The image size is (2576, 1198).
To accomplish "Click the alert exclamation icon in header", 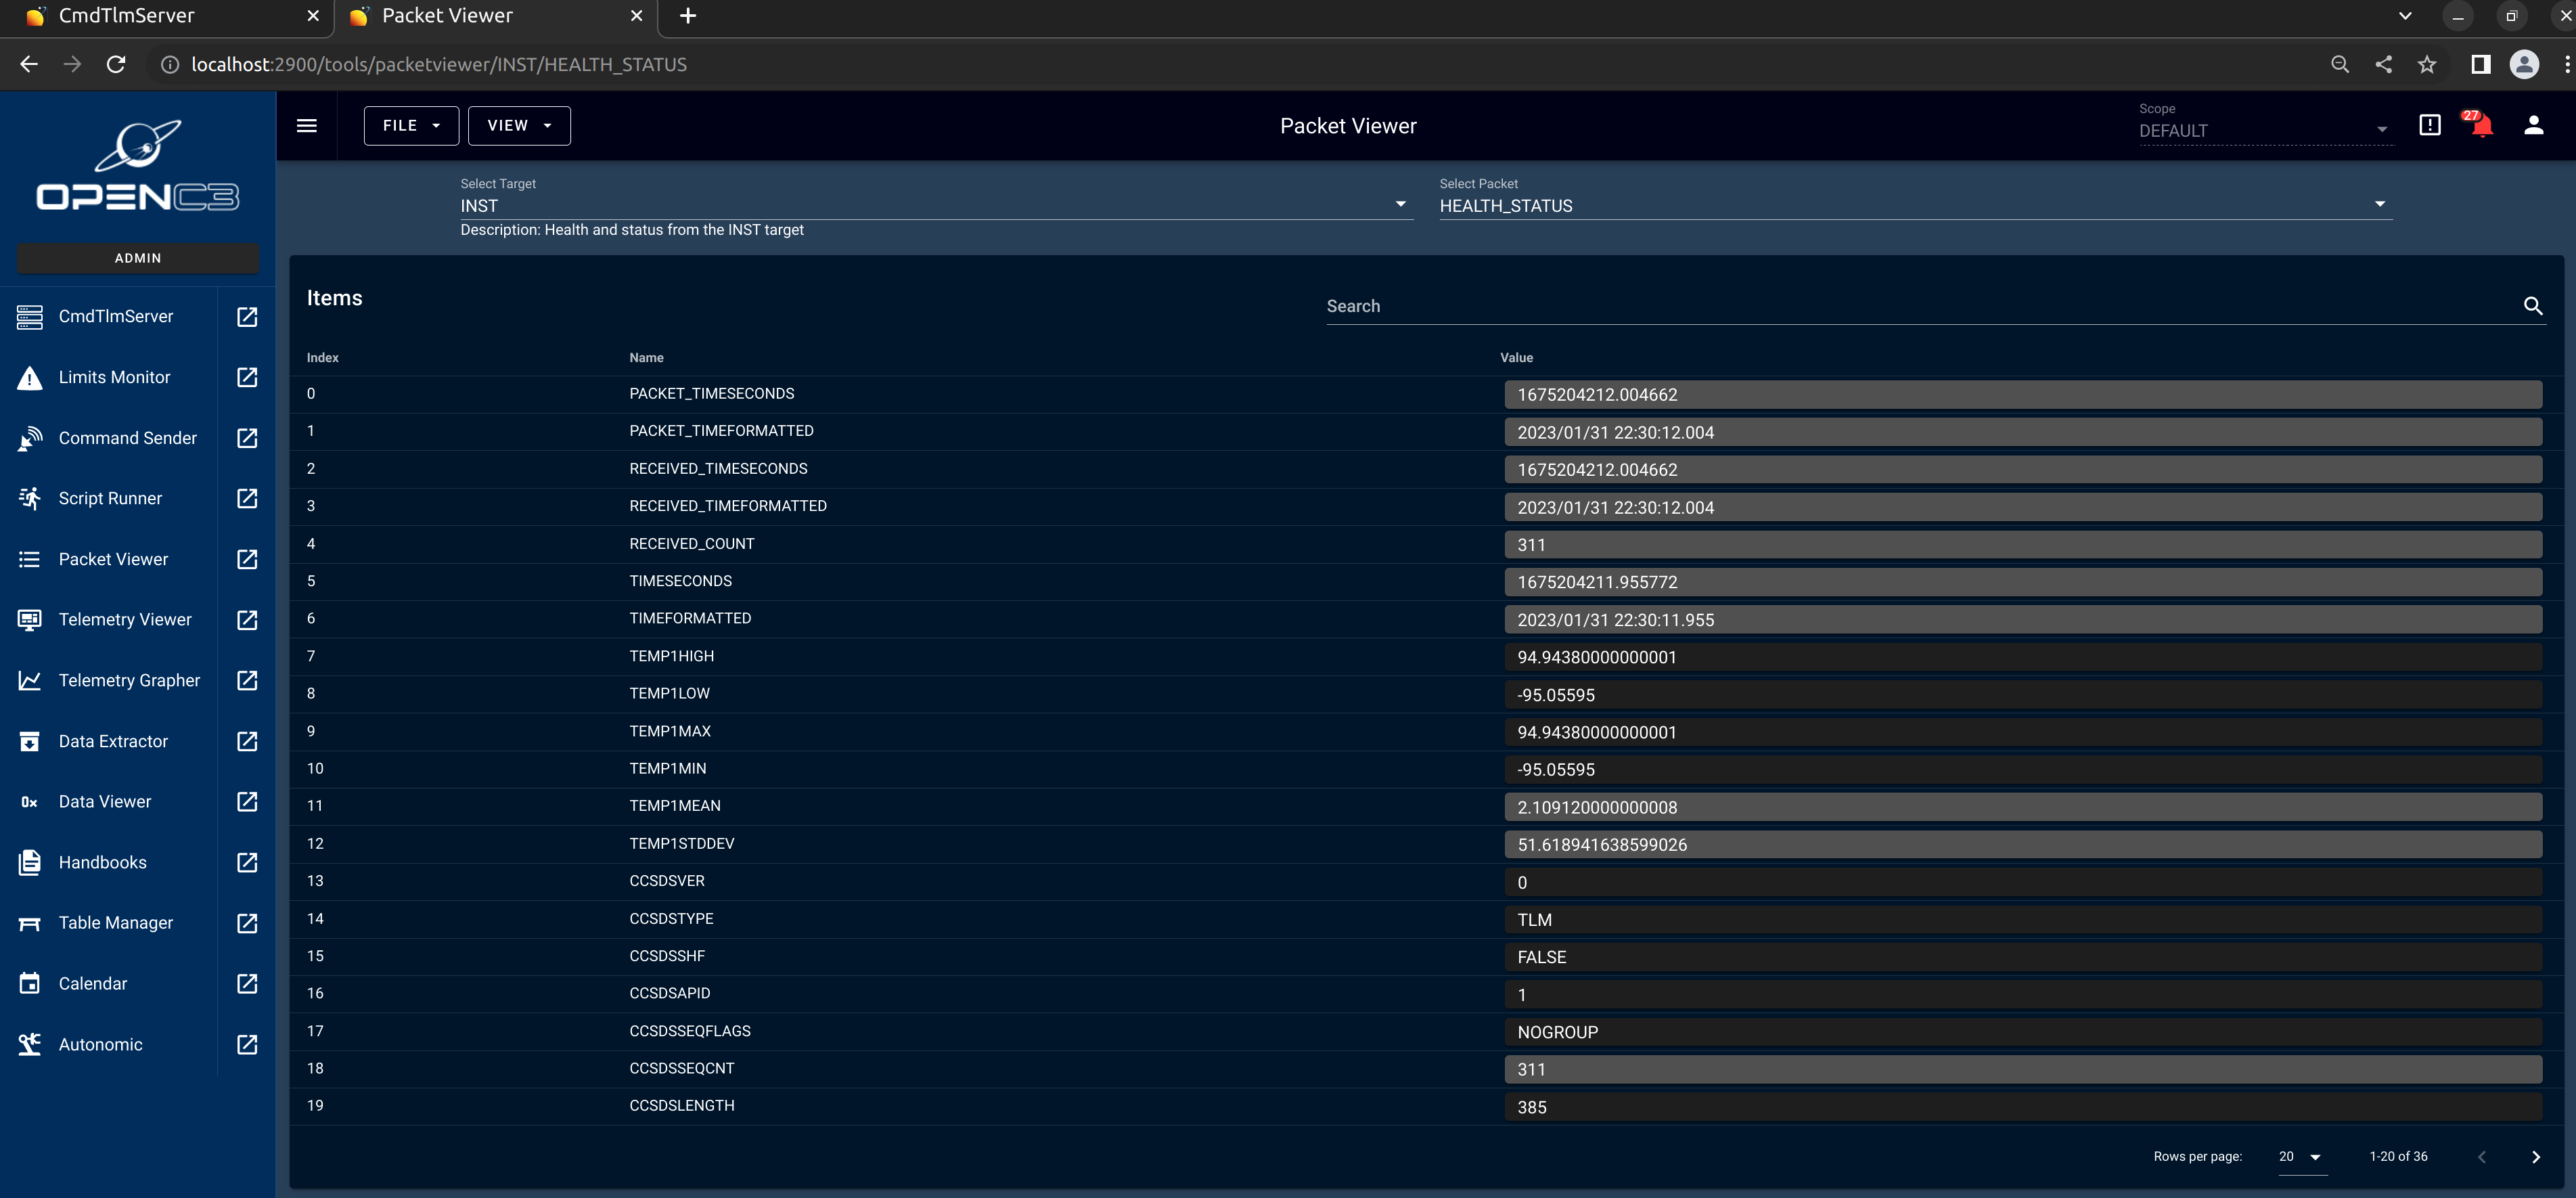I will coord(2429,125).
